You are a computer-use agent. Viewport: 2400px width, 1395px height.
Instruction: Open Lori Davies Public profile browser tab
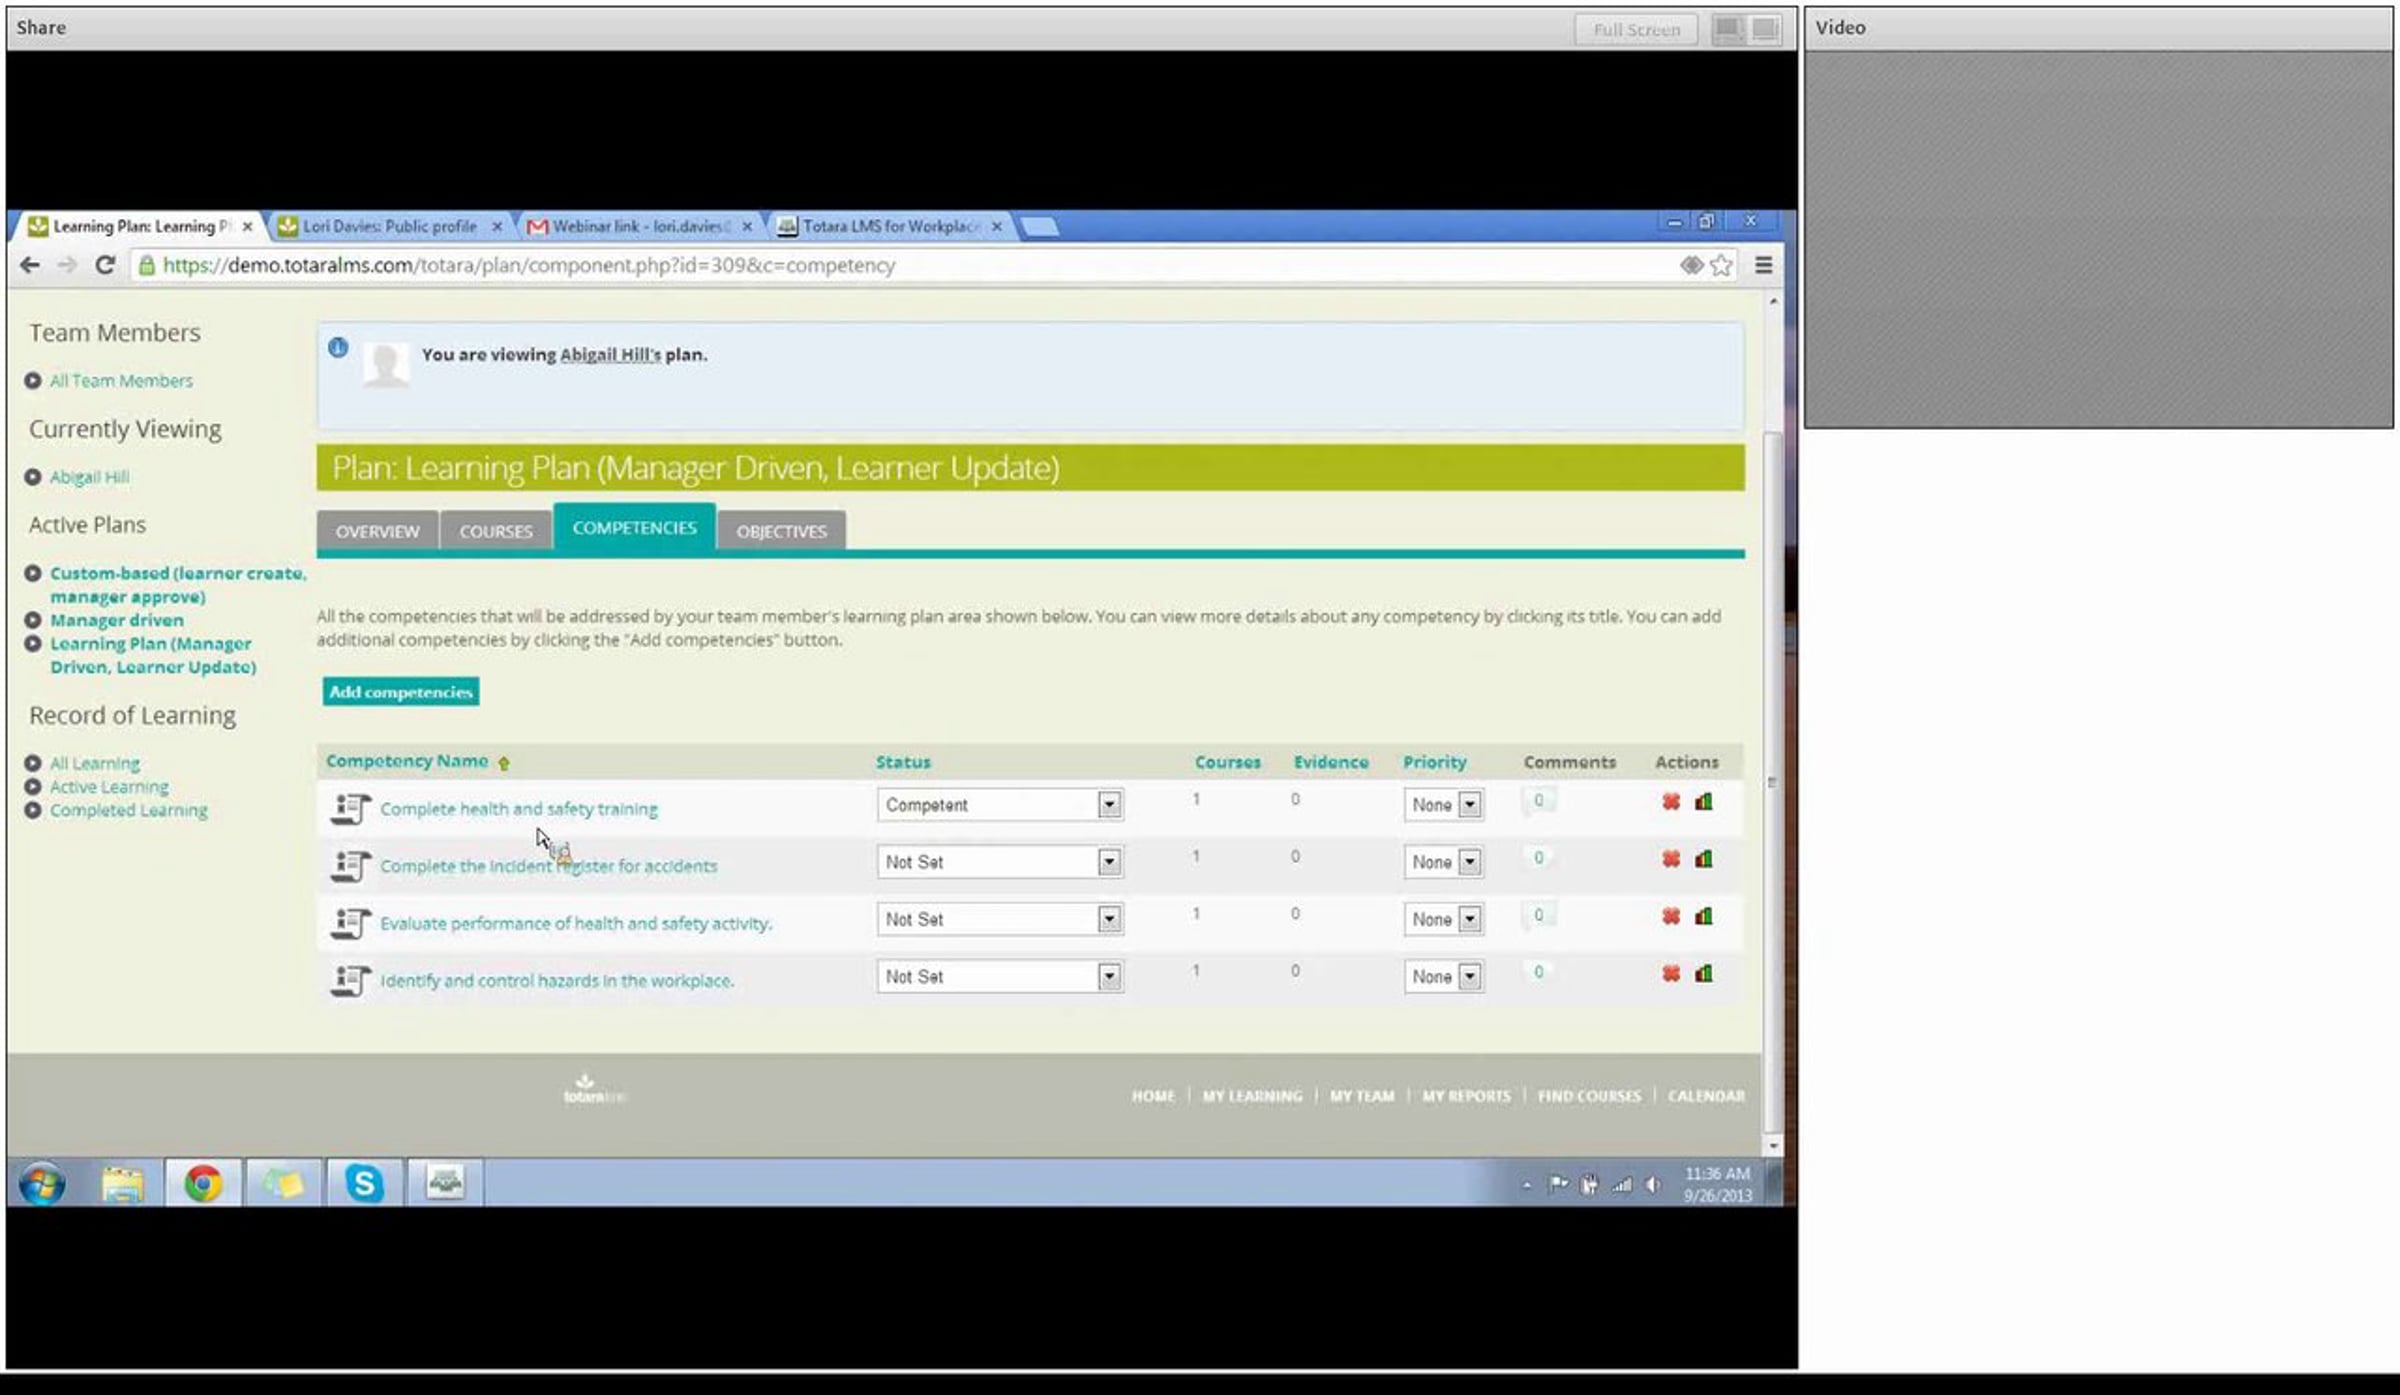(x=389, y=227)
